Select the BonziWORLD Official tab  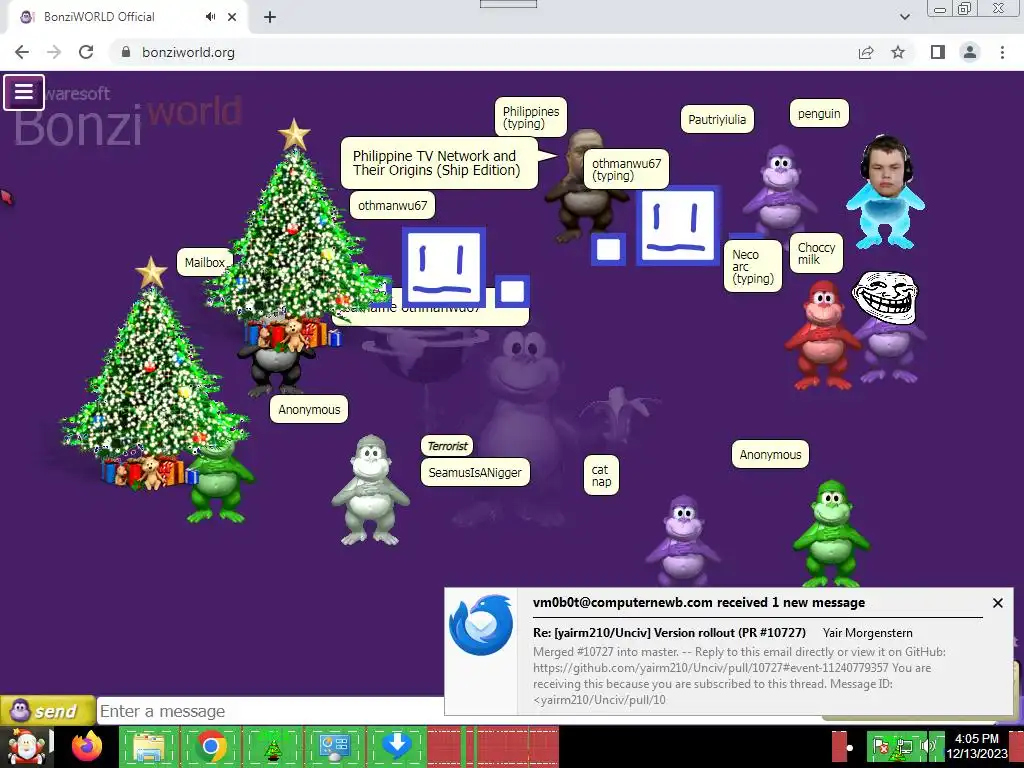pyautogui.click(x=127, y=17)
